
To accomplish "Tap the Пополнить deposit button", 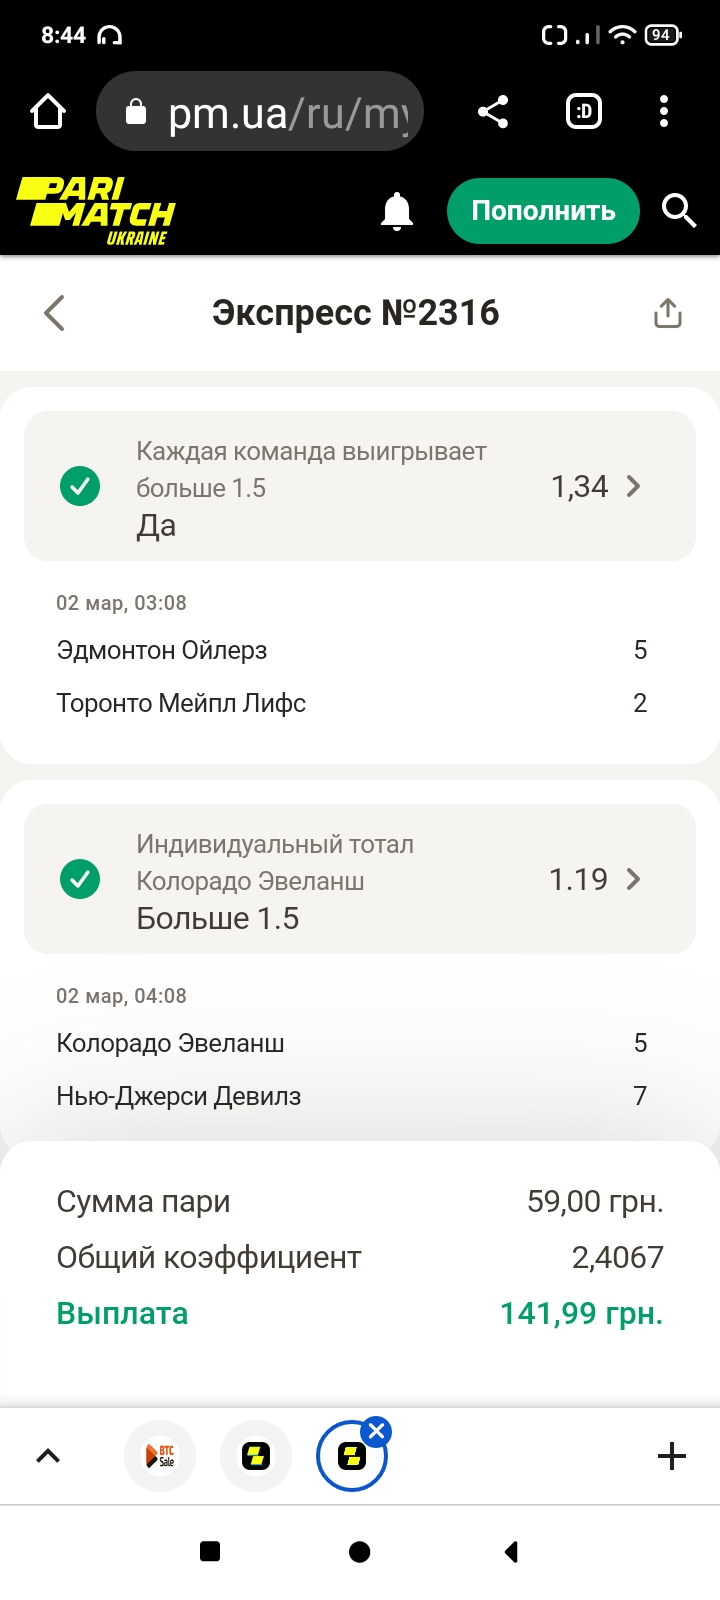I will [542, 211].
